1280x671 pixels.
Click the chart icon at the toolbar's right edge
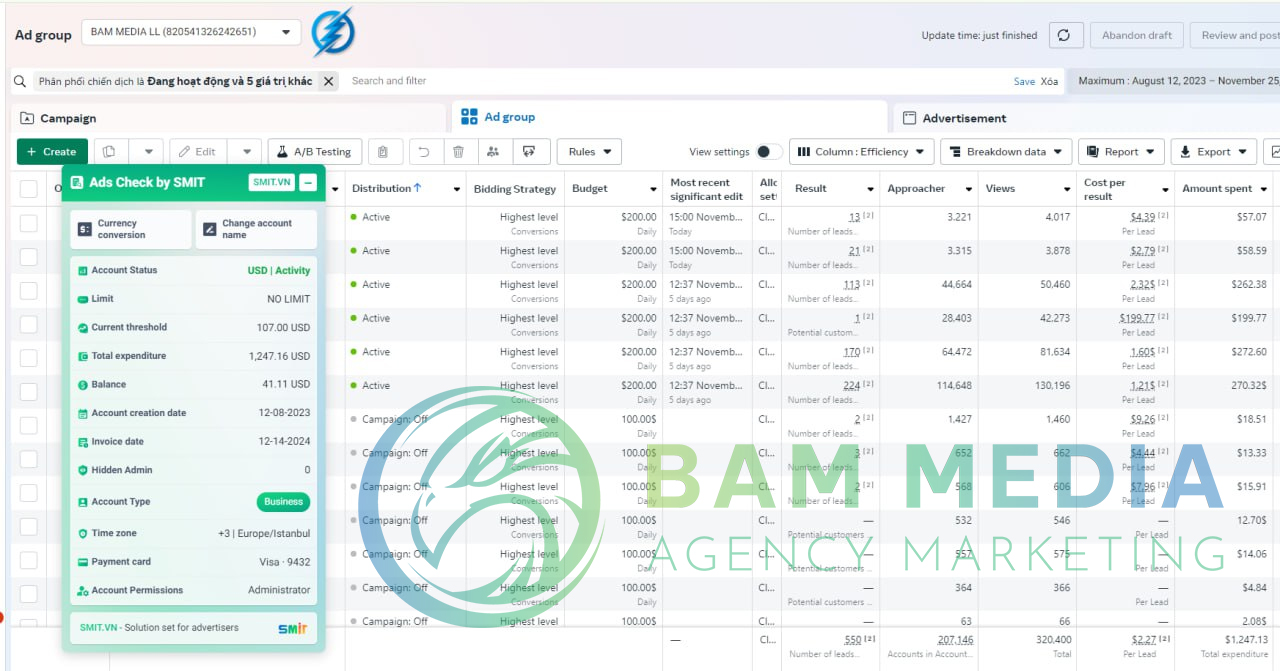1273,152
